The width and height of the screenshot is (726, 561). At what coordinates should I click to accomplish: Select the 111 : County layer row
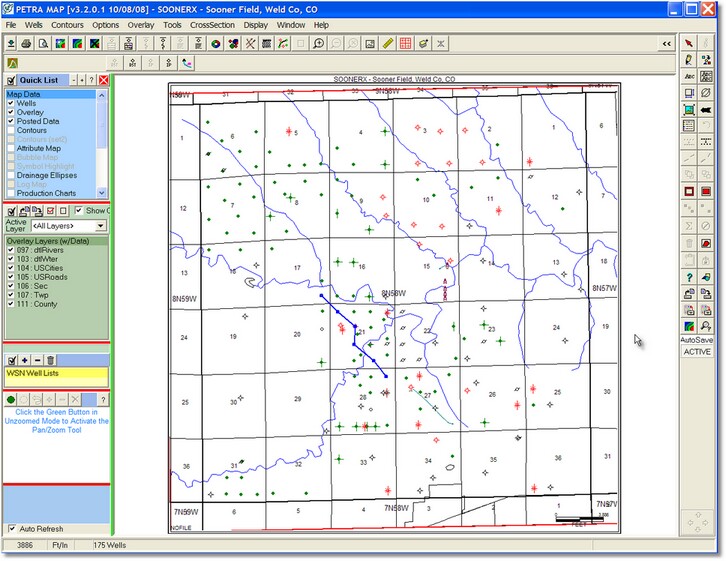56,304
